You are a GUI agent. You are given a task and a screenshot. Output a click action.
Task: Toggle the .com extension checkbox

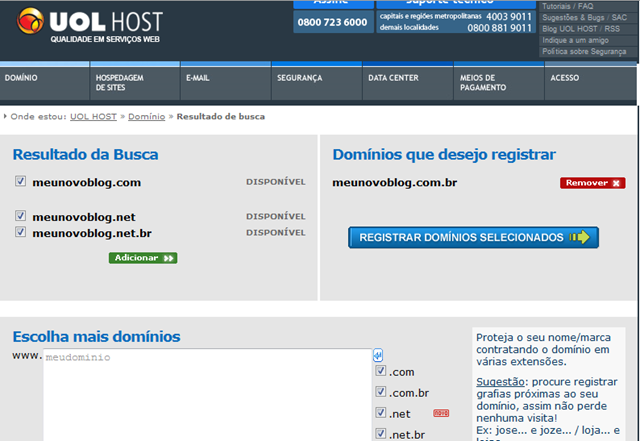380,371
